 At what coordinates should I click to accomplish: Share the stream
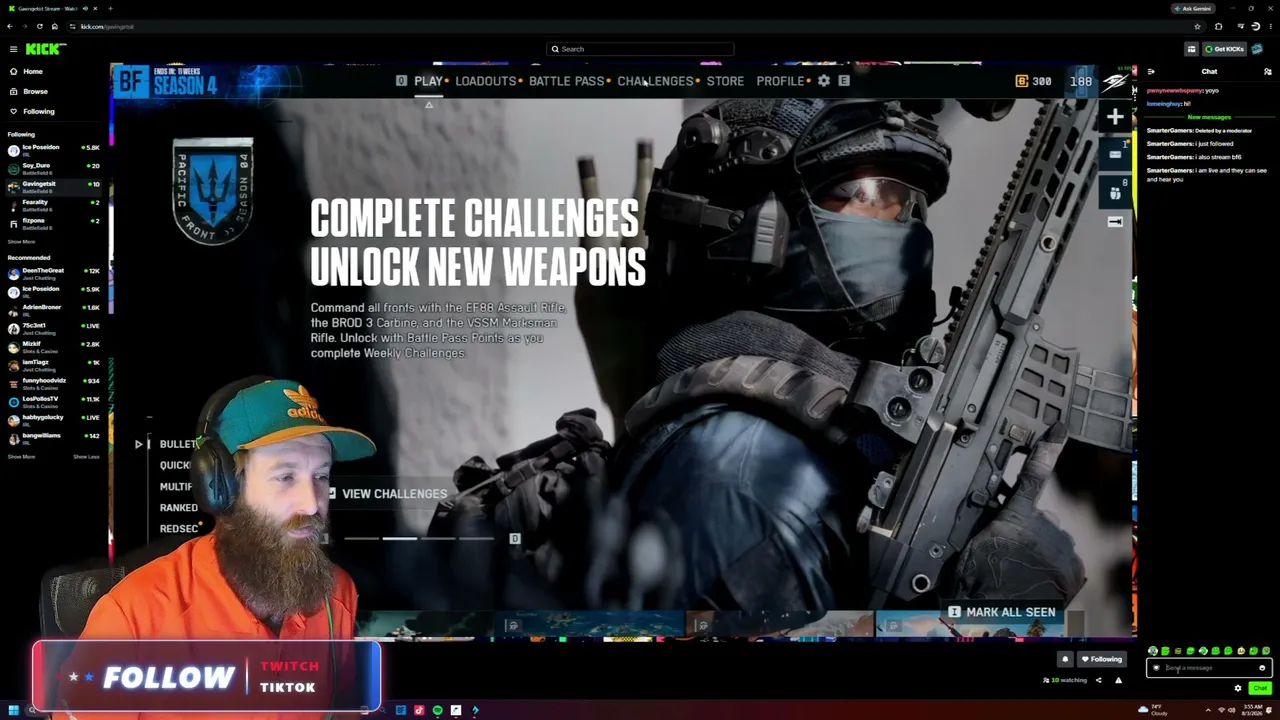pyautogui.click(x=1098, y=681)
